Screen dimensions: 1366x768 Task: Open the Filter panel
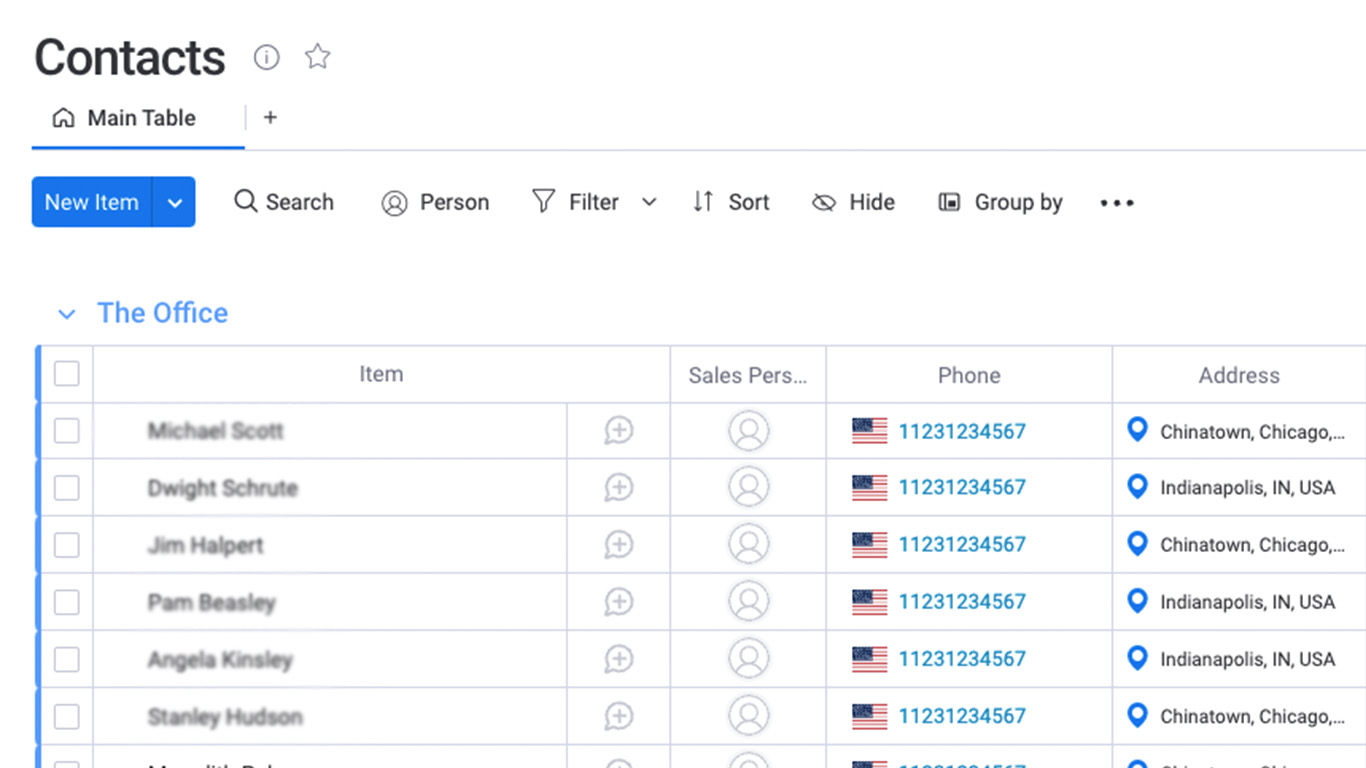[575, 202]
